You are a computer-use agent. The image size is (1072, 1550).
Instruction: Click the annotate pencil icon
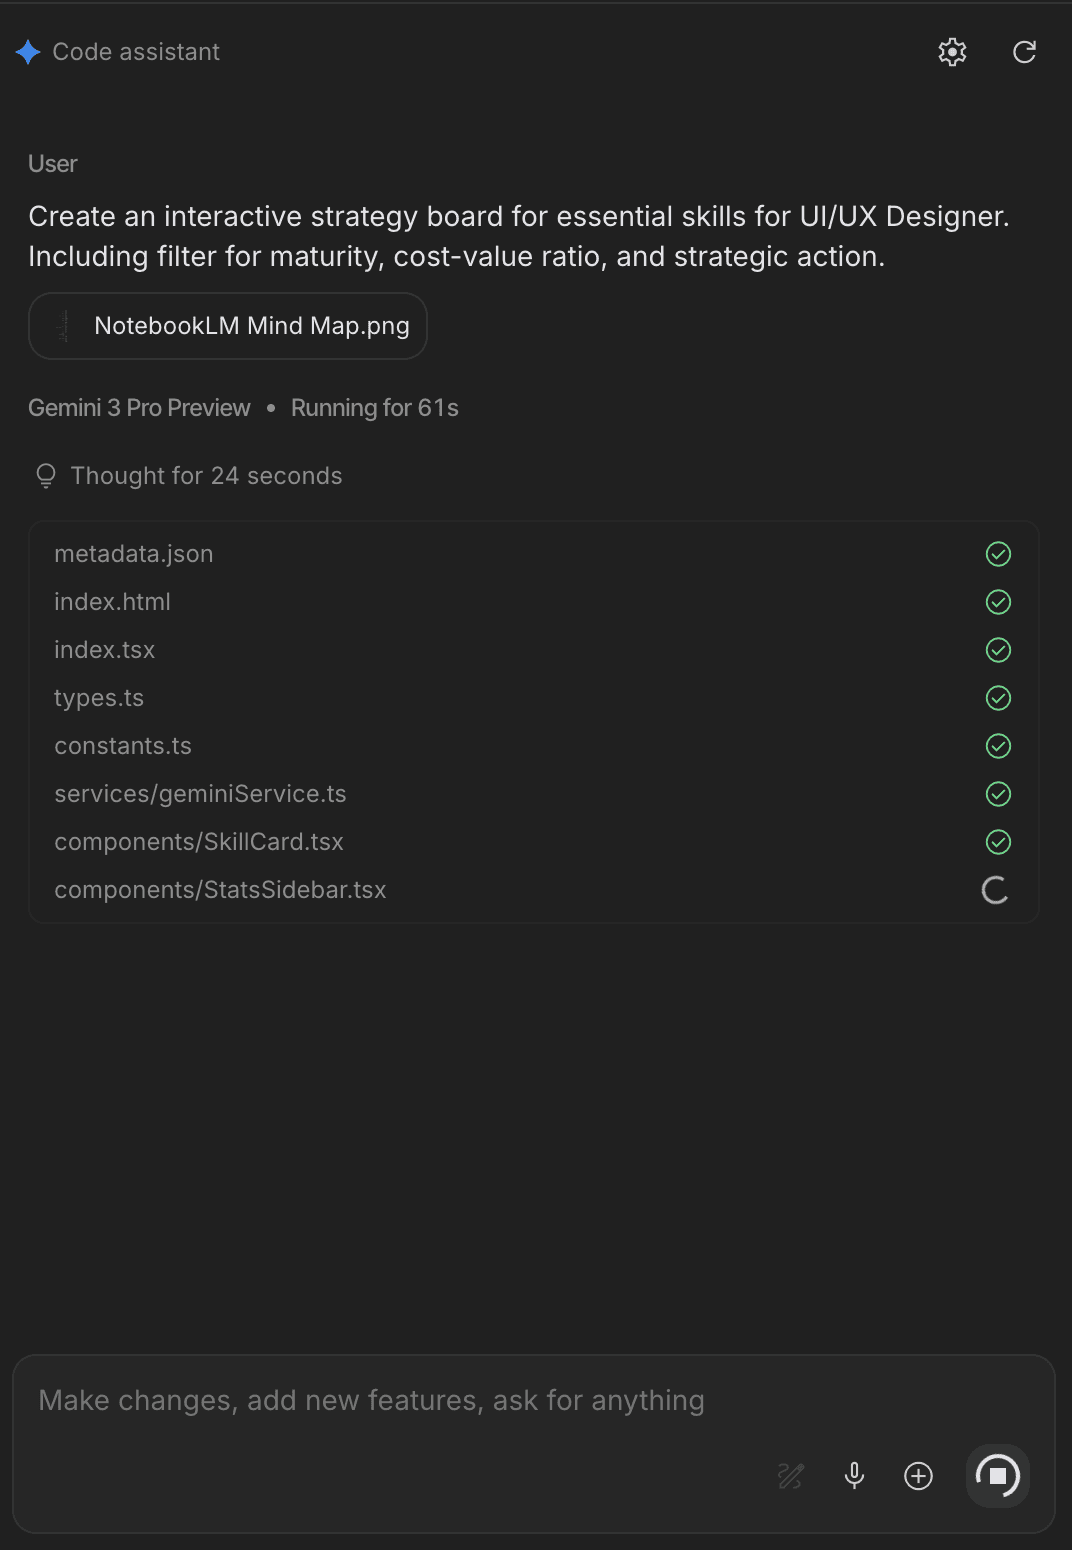pyautogui.click(x=790, y=1475)
